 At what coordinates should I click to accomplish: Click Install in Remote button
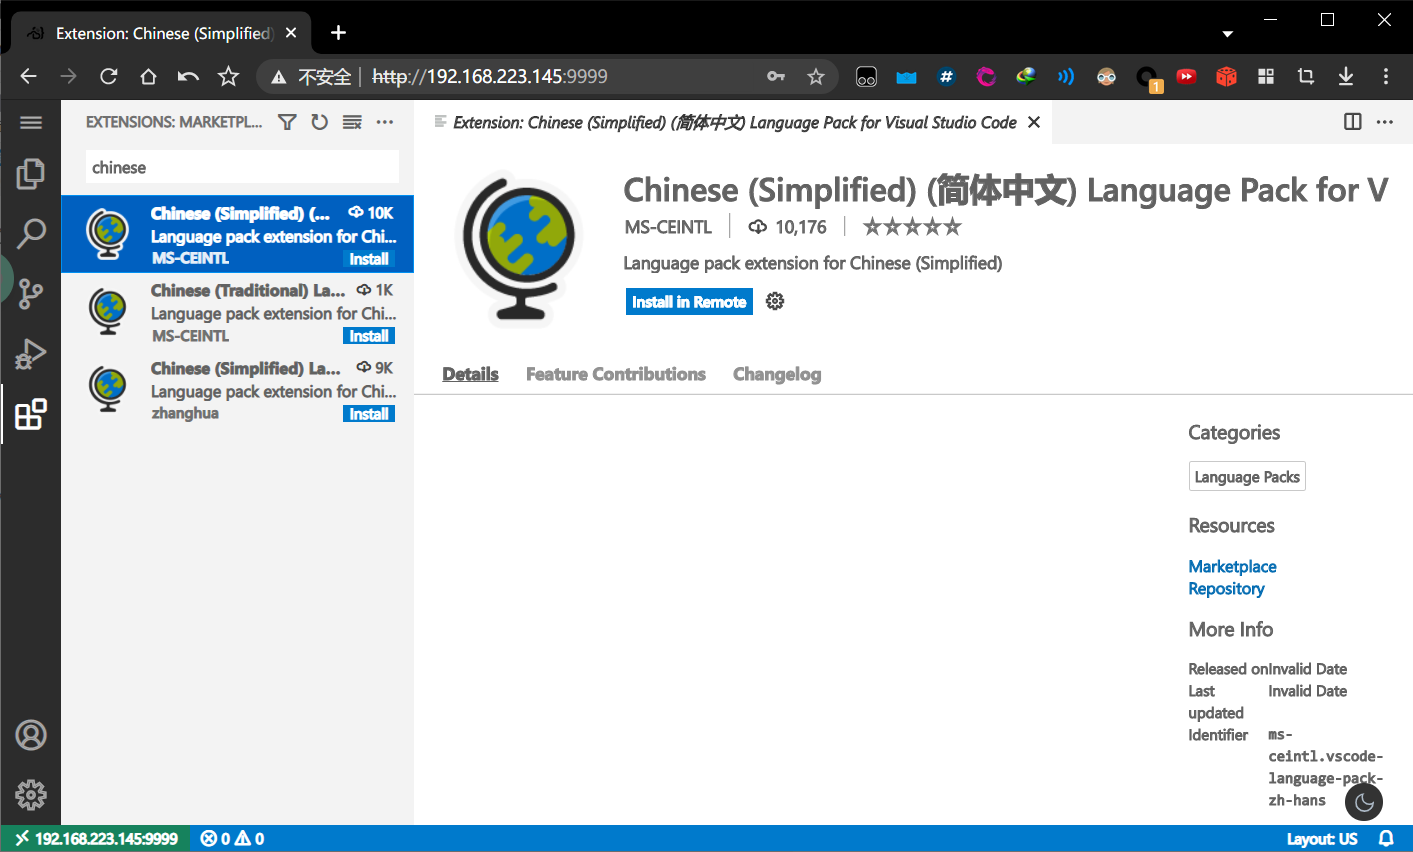click(x=689, y=302)
